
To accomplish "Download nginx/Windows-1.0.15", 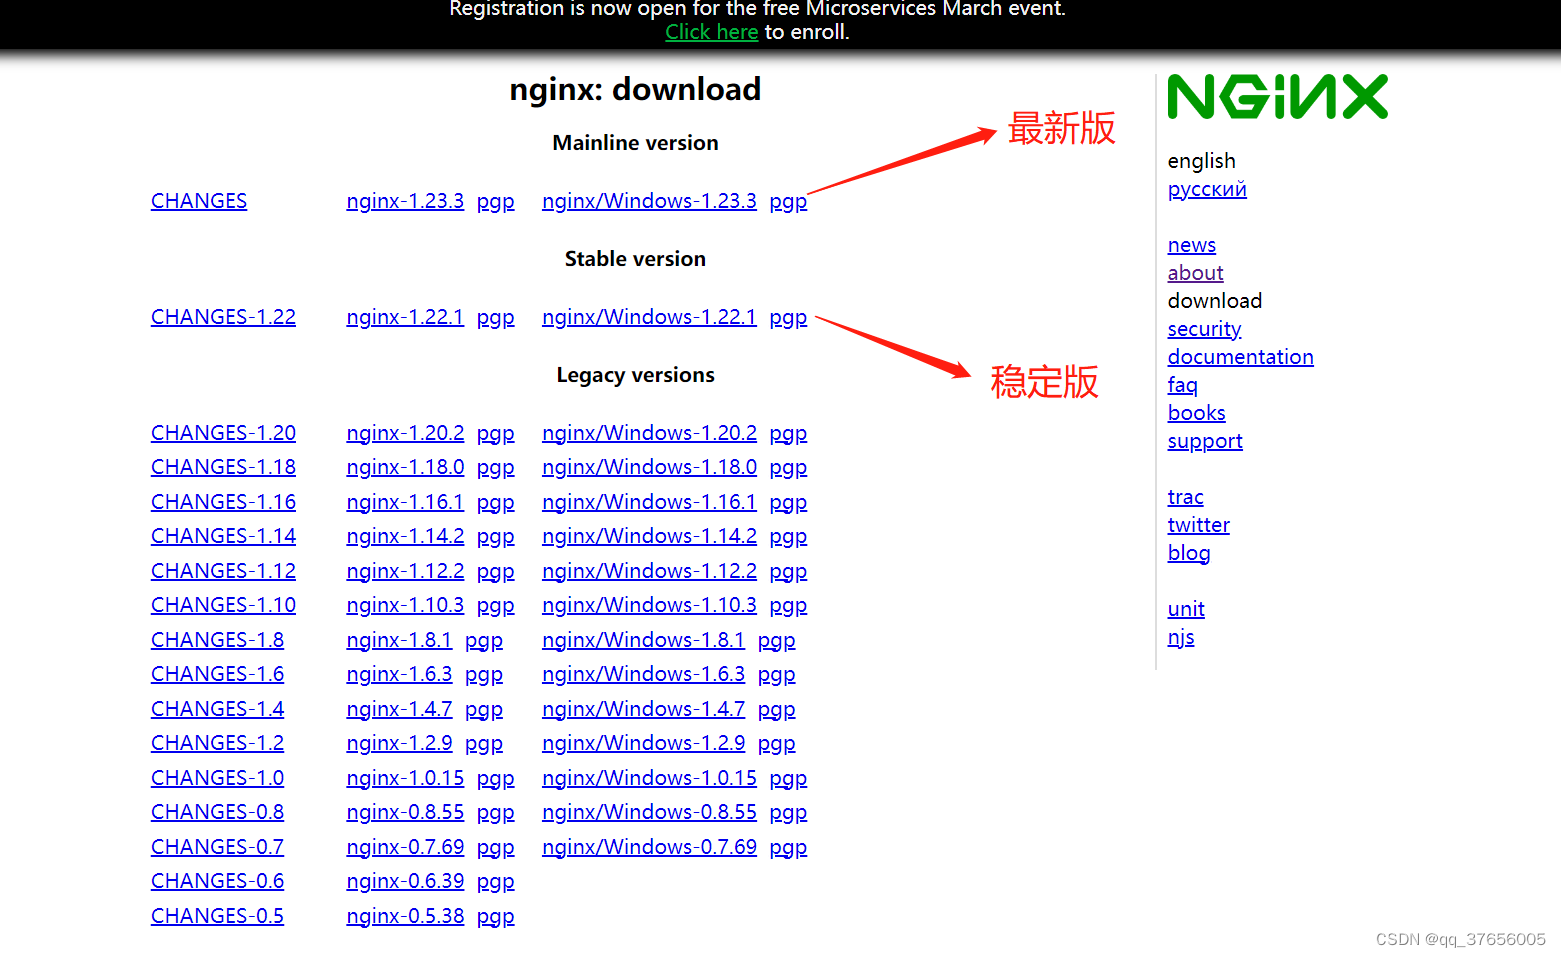I will [649, 778].
